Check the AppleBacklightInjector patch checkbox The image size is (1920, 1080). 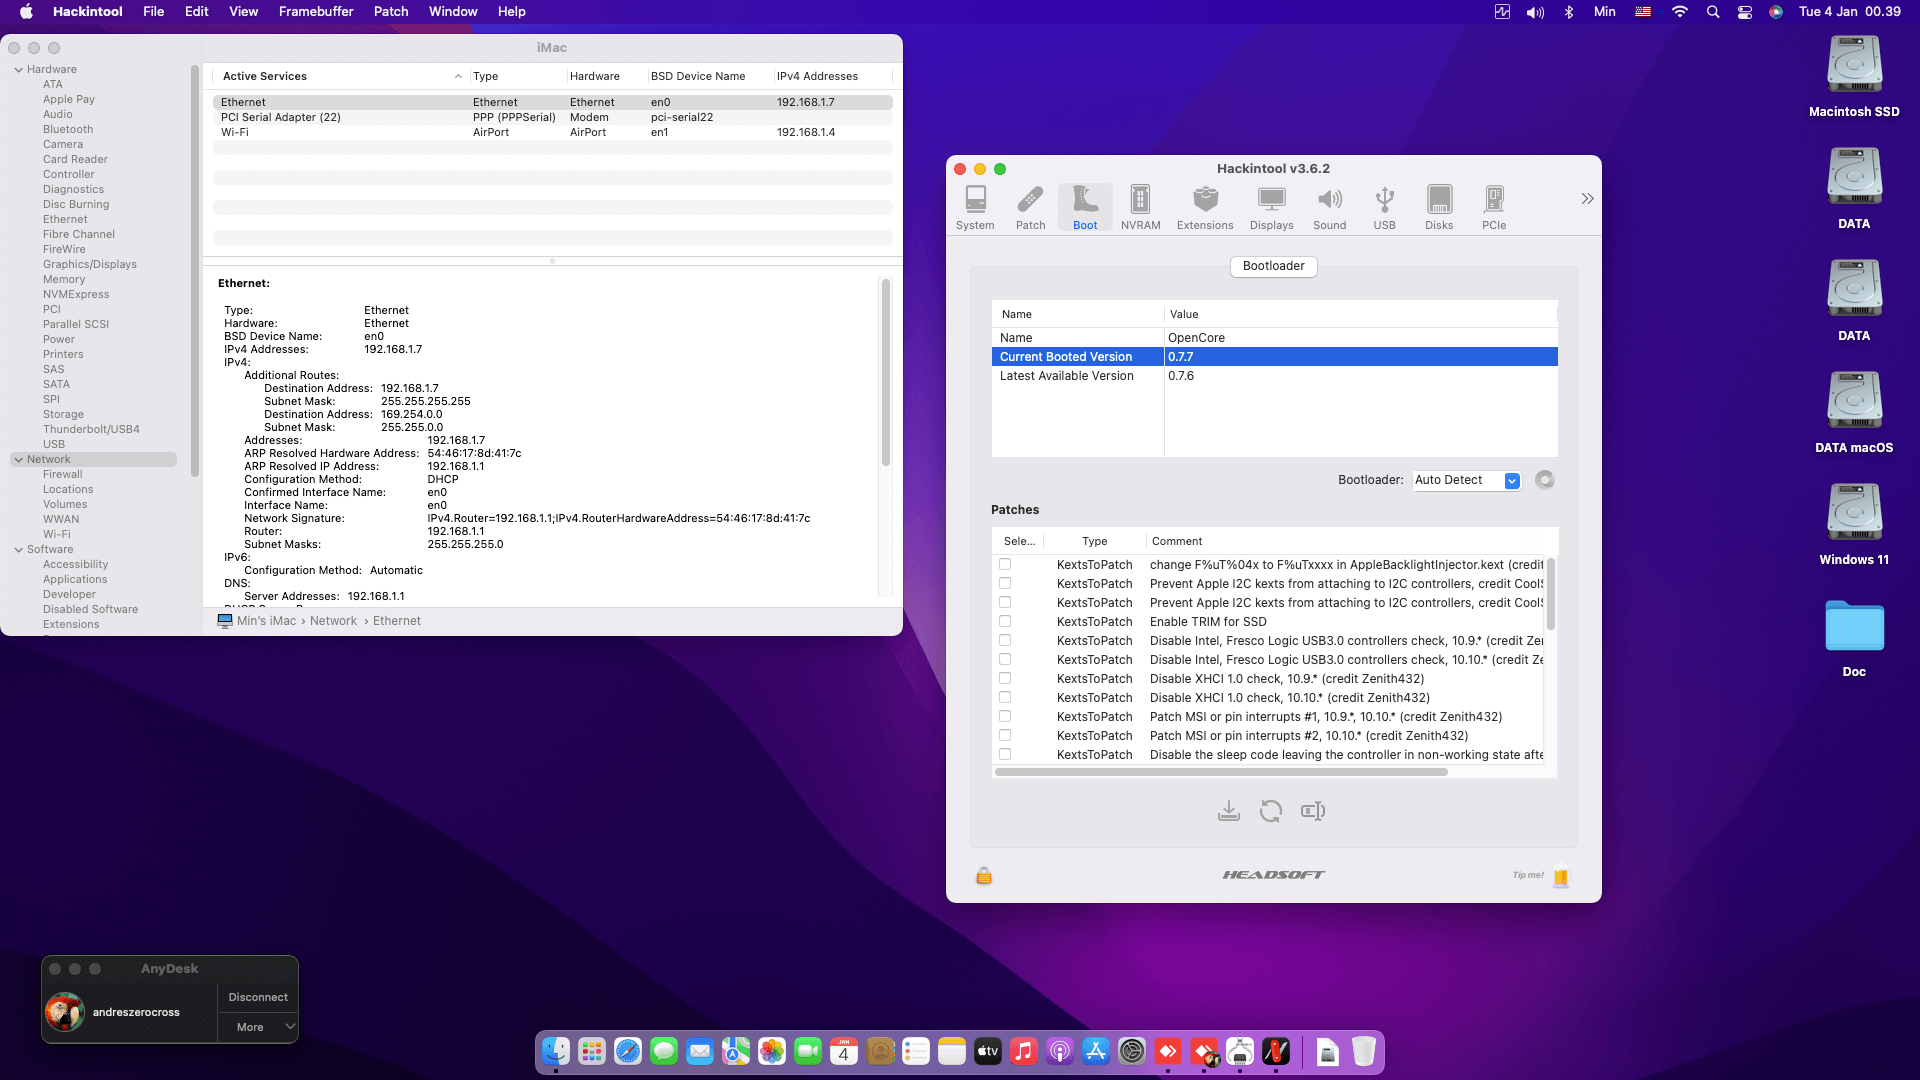(x=1005, y=565)
